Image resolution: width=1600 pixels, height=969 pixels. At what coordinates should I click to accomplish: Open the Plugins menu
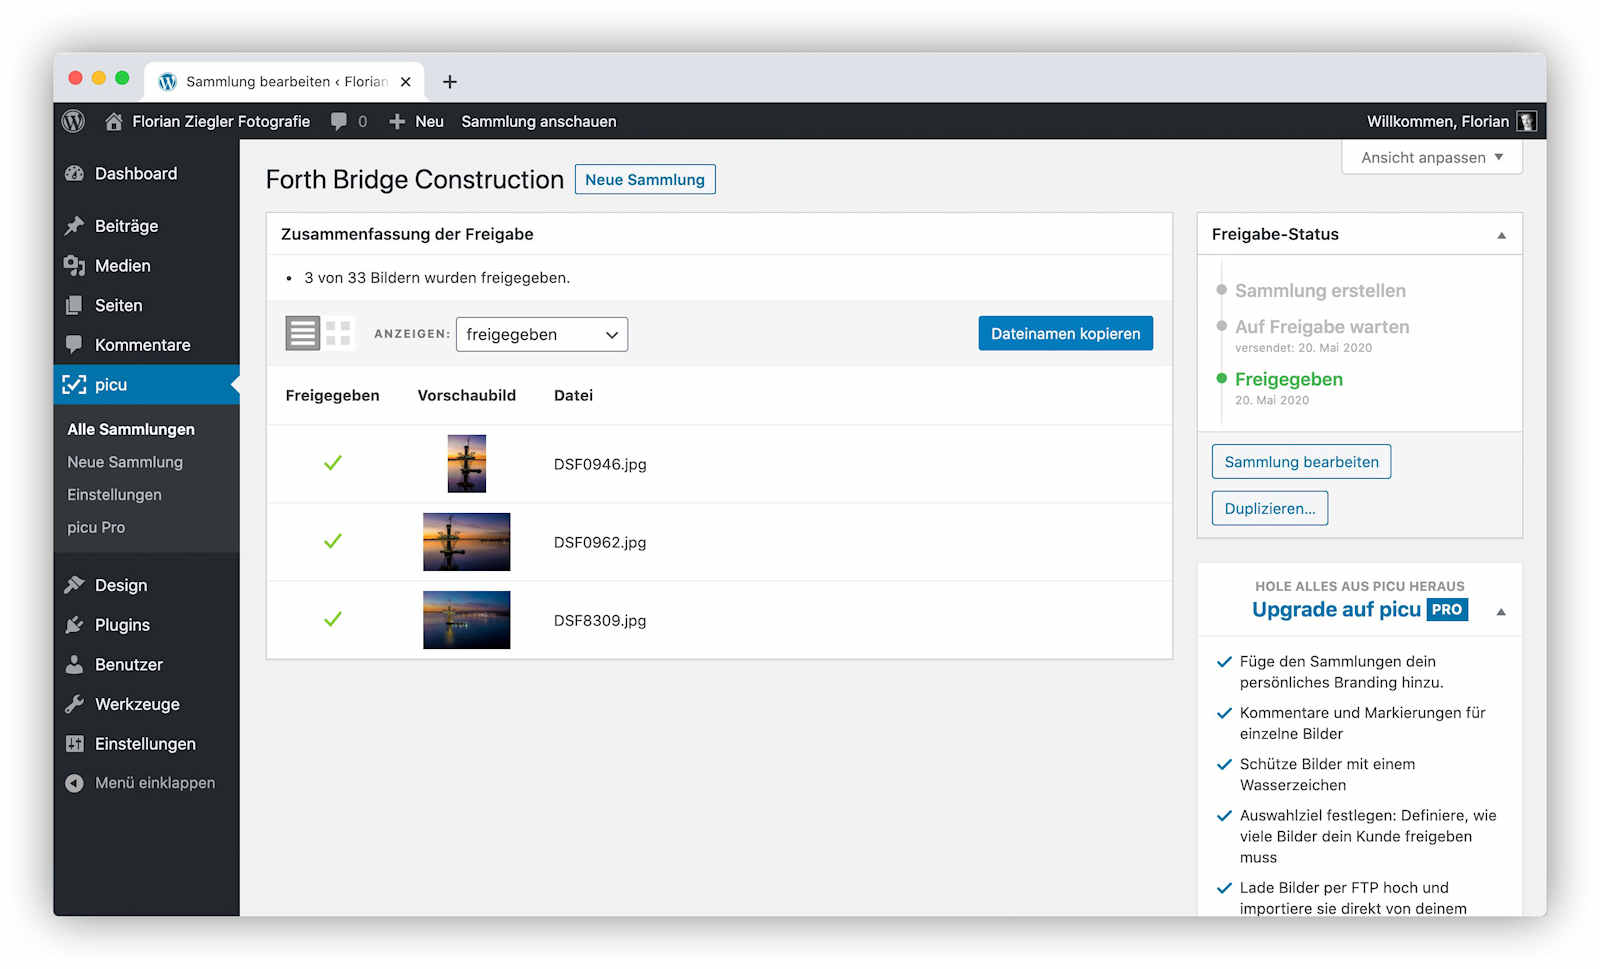pos(122,624)
